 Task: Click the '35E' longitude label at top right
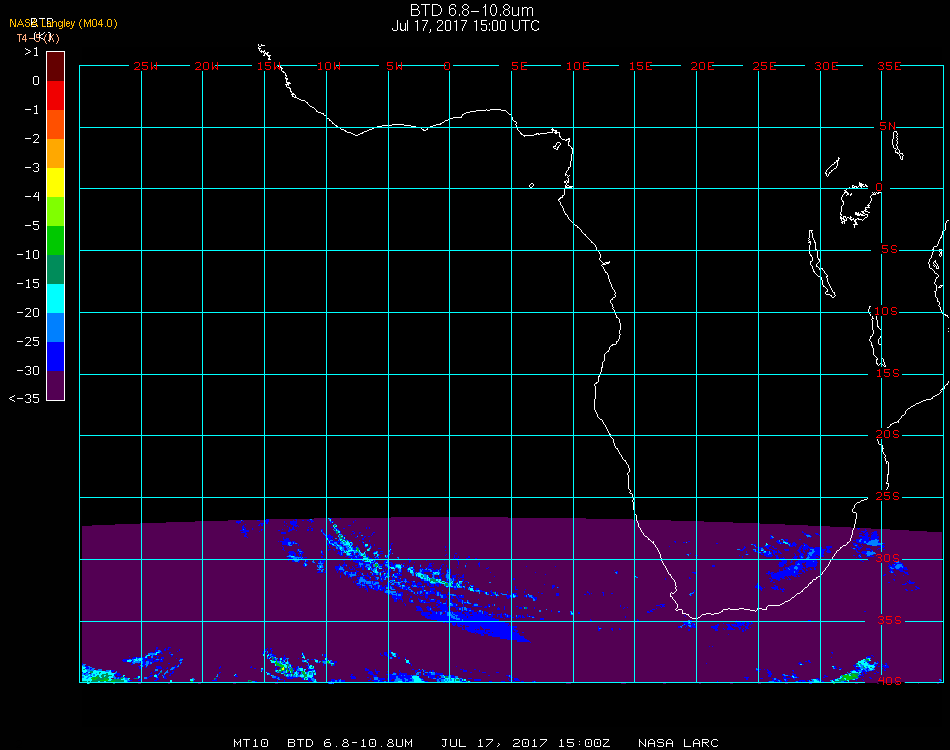point(889,66)
